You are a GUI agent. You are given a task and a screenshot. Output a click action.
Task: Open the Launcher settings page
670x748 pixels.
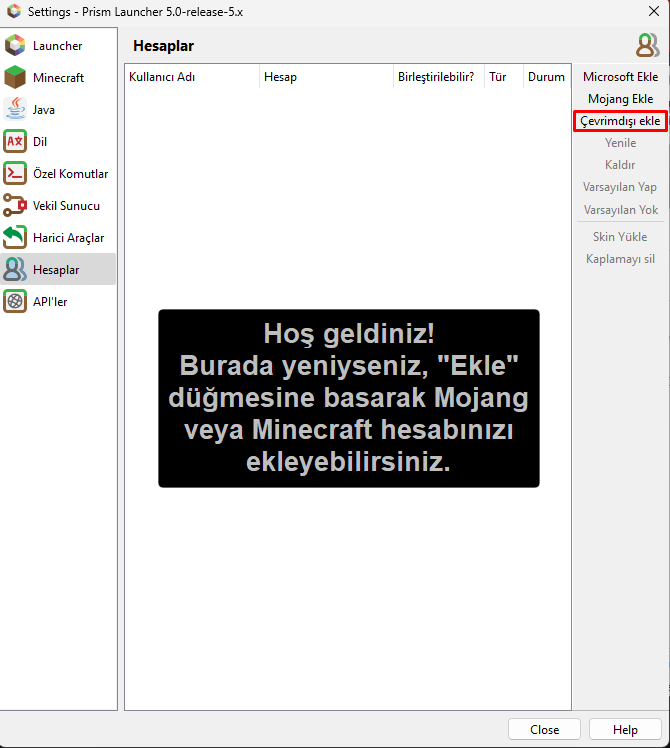pos(58,46)
